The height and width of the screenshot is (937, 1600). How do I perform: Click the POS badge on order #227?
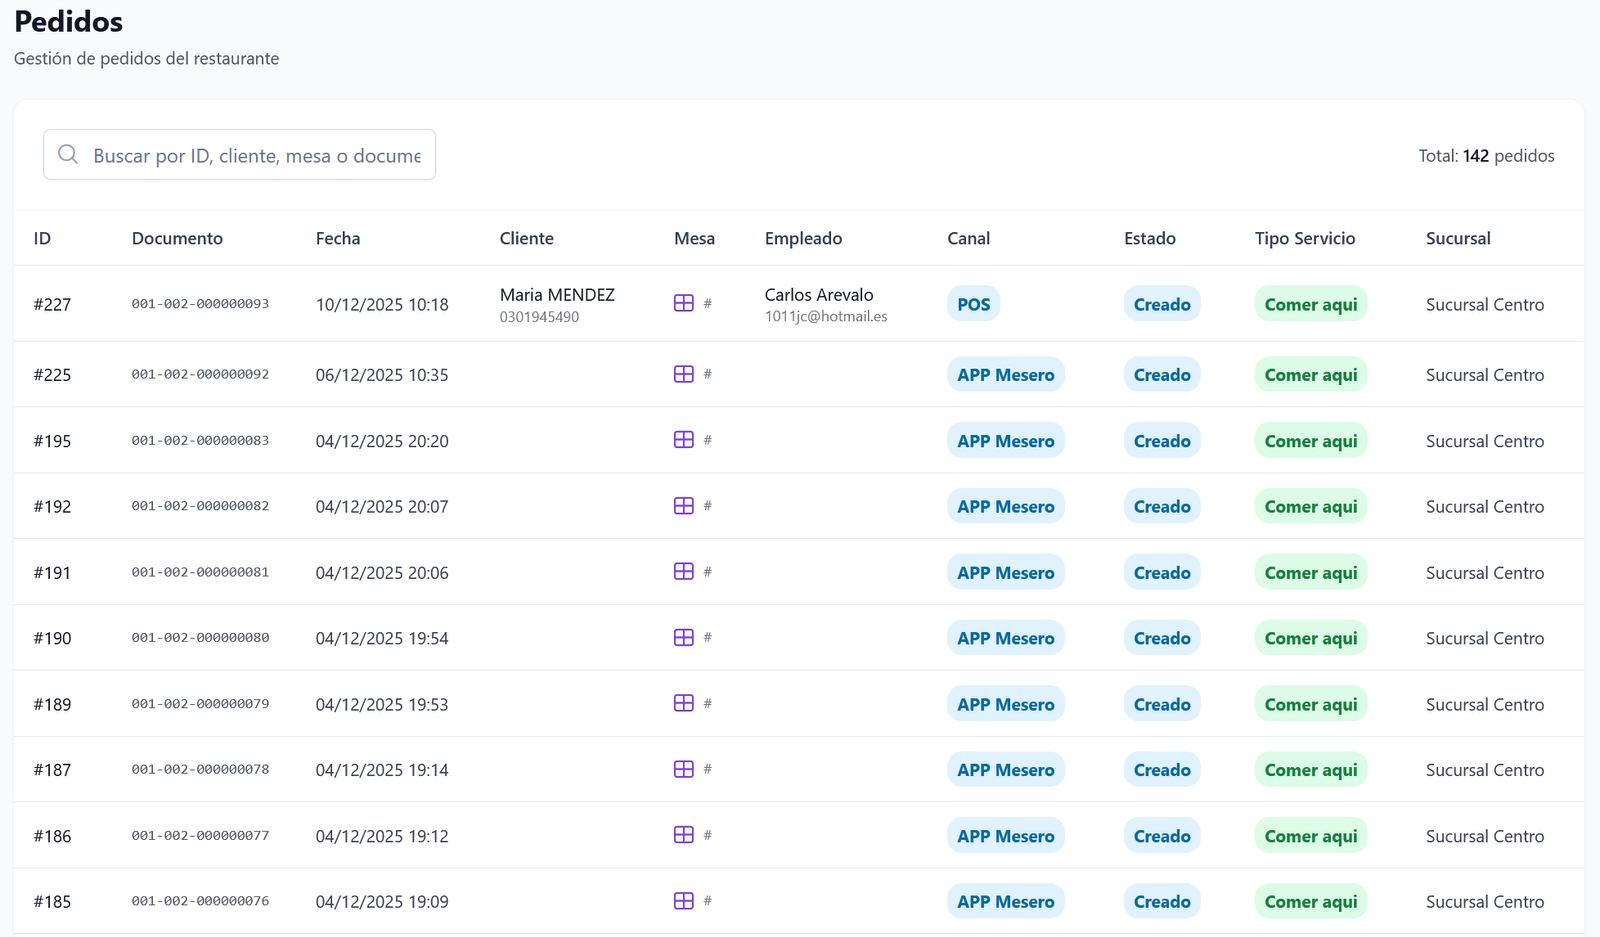(973, 304)
